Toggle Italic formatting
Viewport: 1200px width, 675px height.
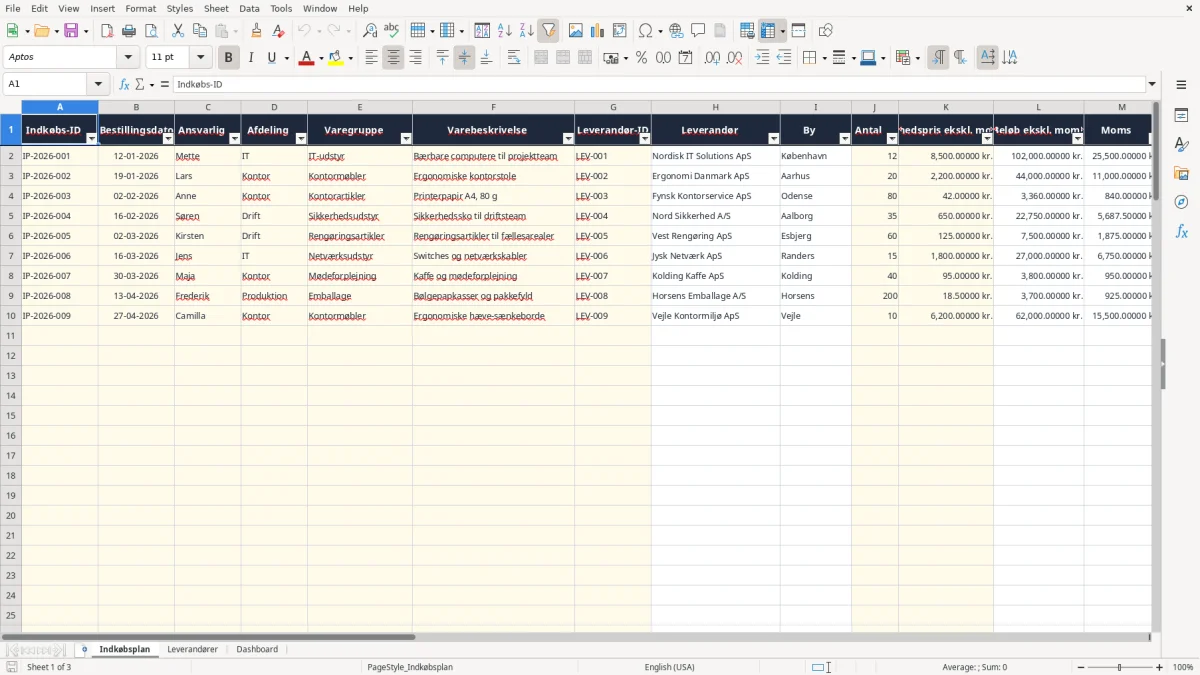[x=250, y=58]
